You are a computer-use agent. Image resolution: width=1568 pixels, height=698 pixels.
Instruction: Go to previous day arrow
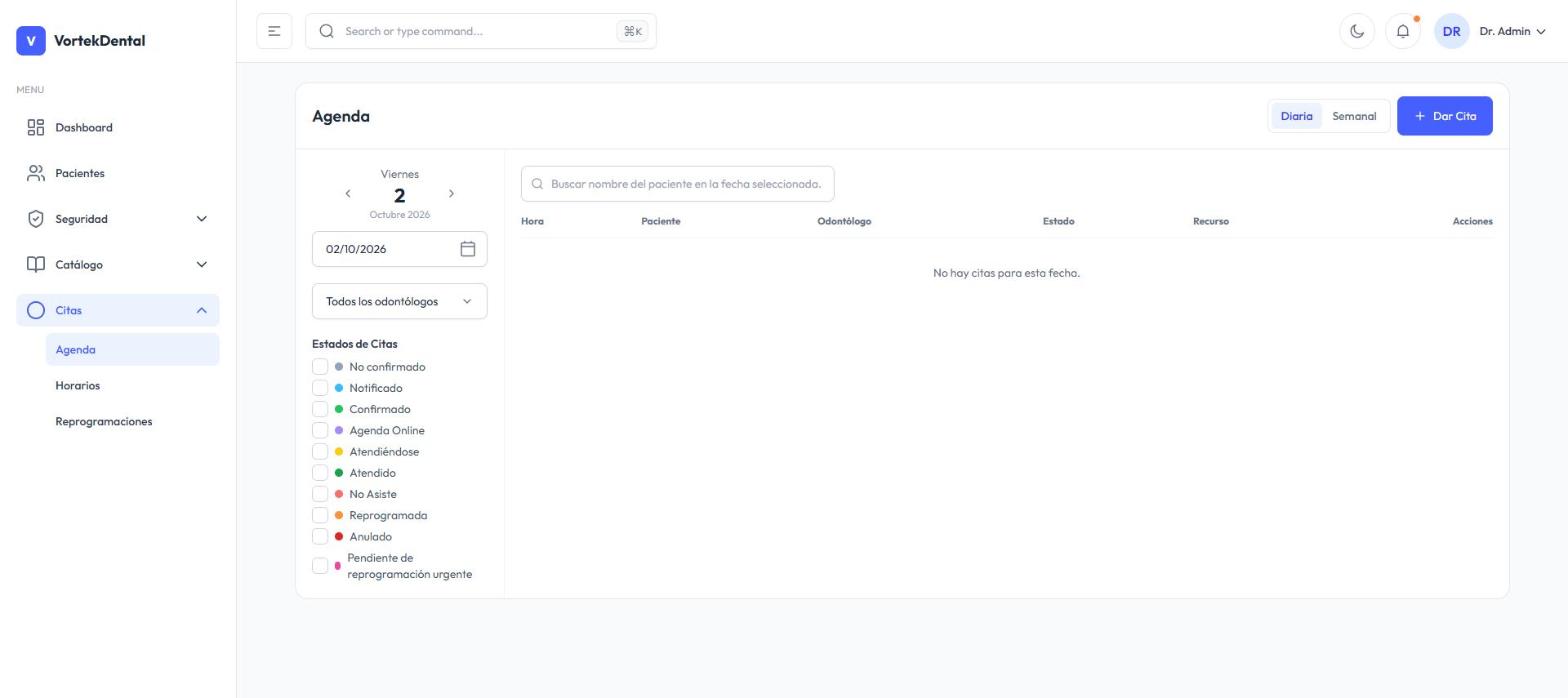[348, 194]
